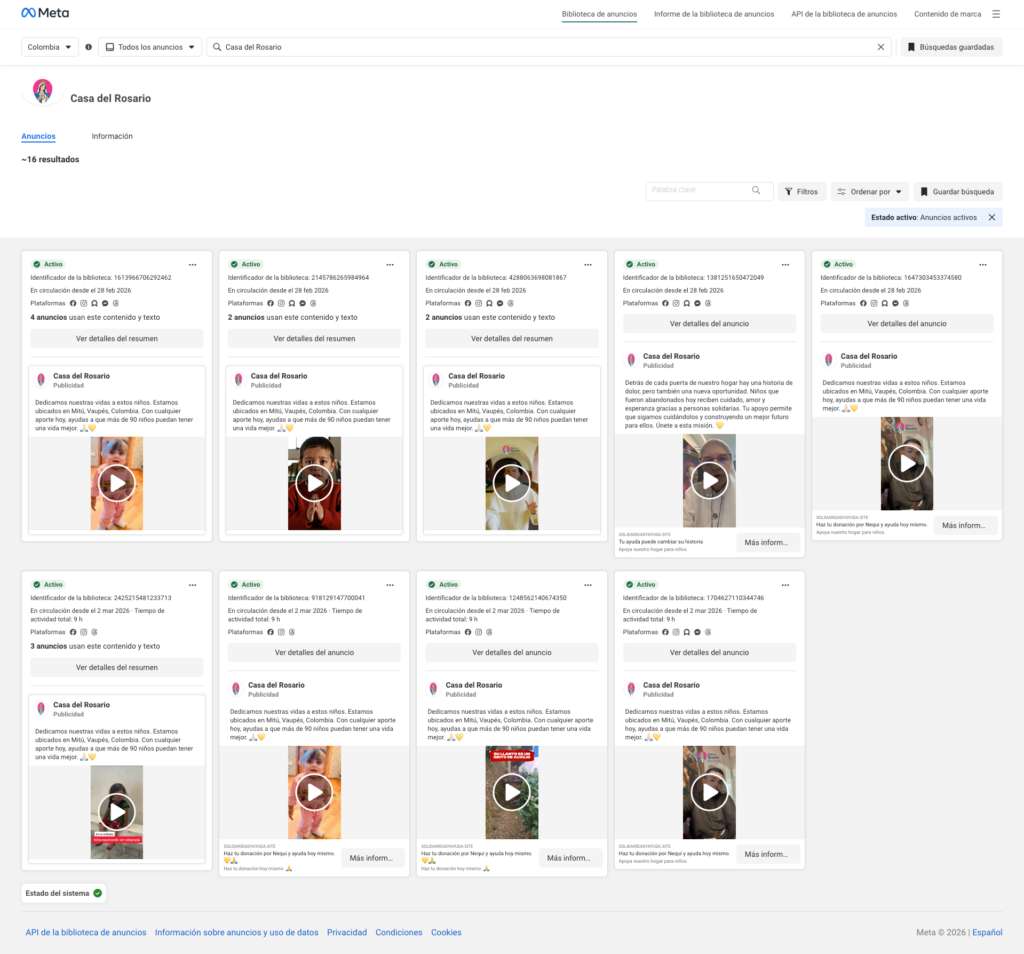Viewport: 1024px width, 954px height.
Task: Click the info icon next to Colombia
Action: (88, 47)
